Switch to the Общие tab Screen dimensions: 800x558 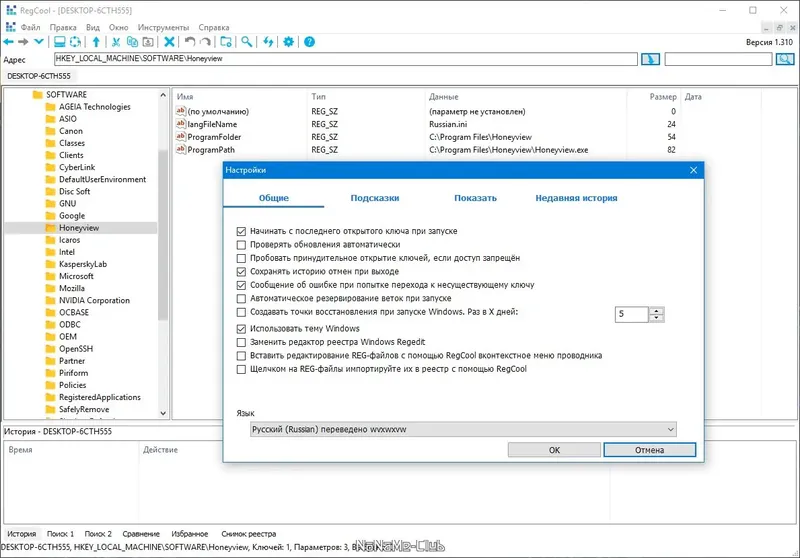[273, 198]
